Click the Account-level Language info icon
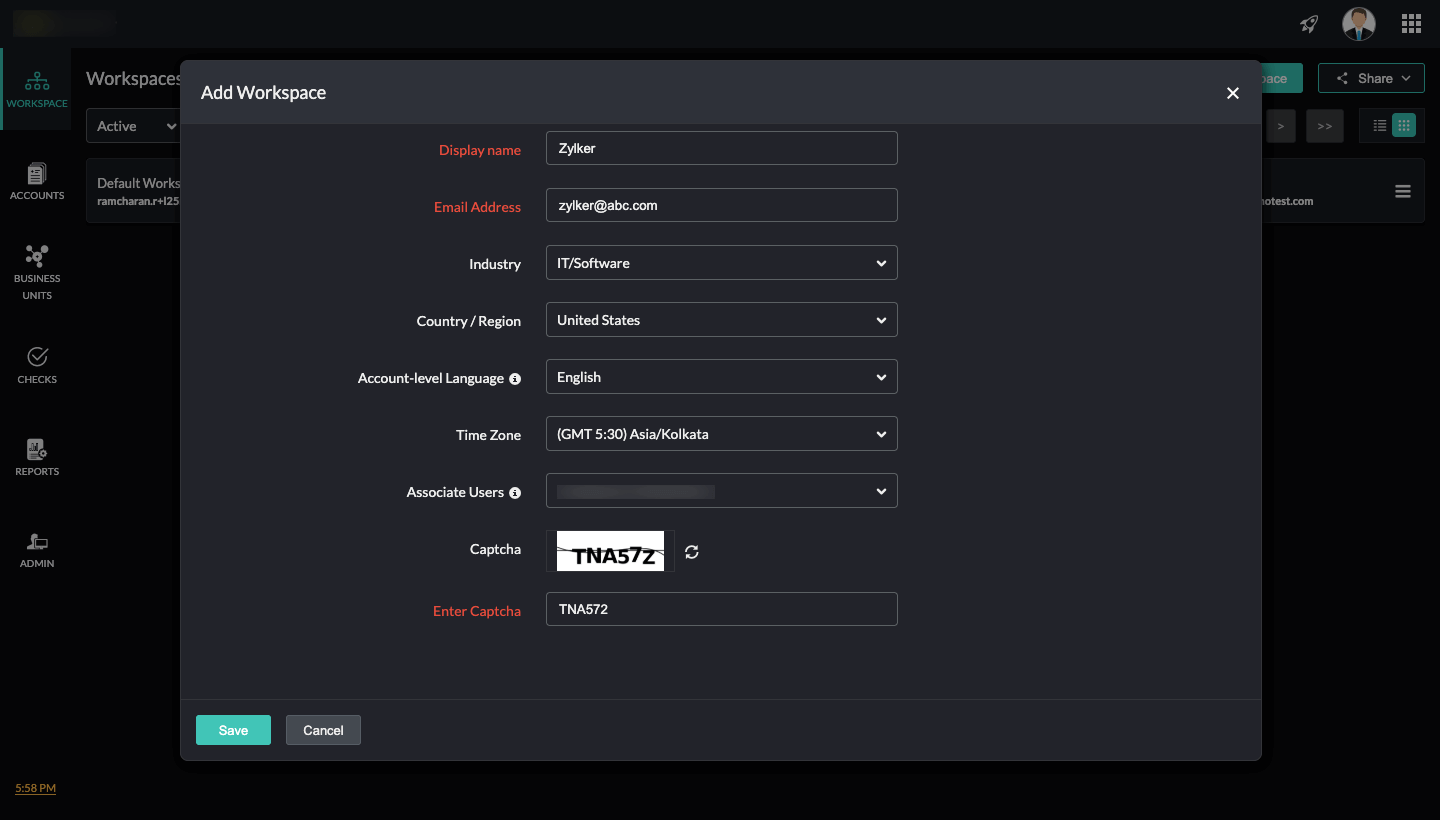Screen dimensions: 1440x820 [515, 378]
